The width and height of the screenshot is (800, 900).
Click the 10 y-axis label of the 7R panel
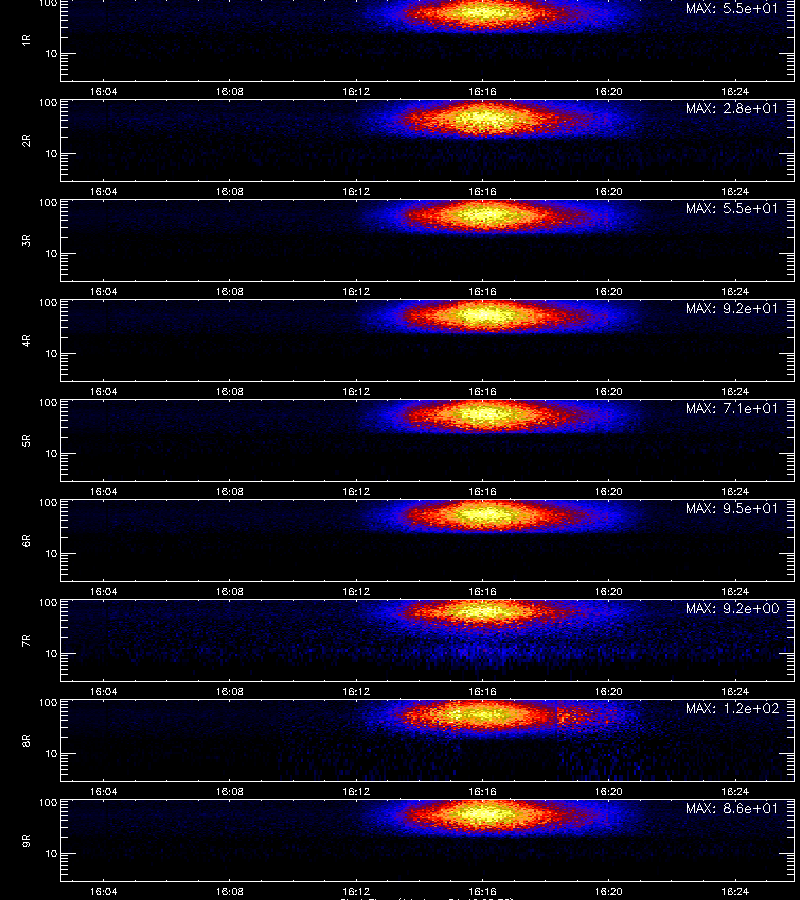(x=51, y=654)
